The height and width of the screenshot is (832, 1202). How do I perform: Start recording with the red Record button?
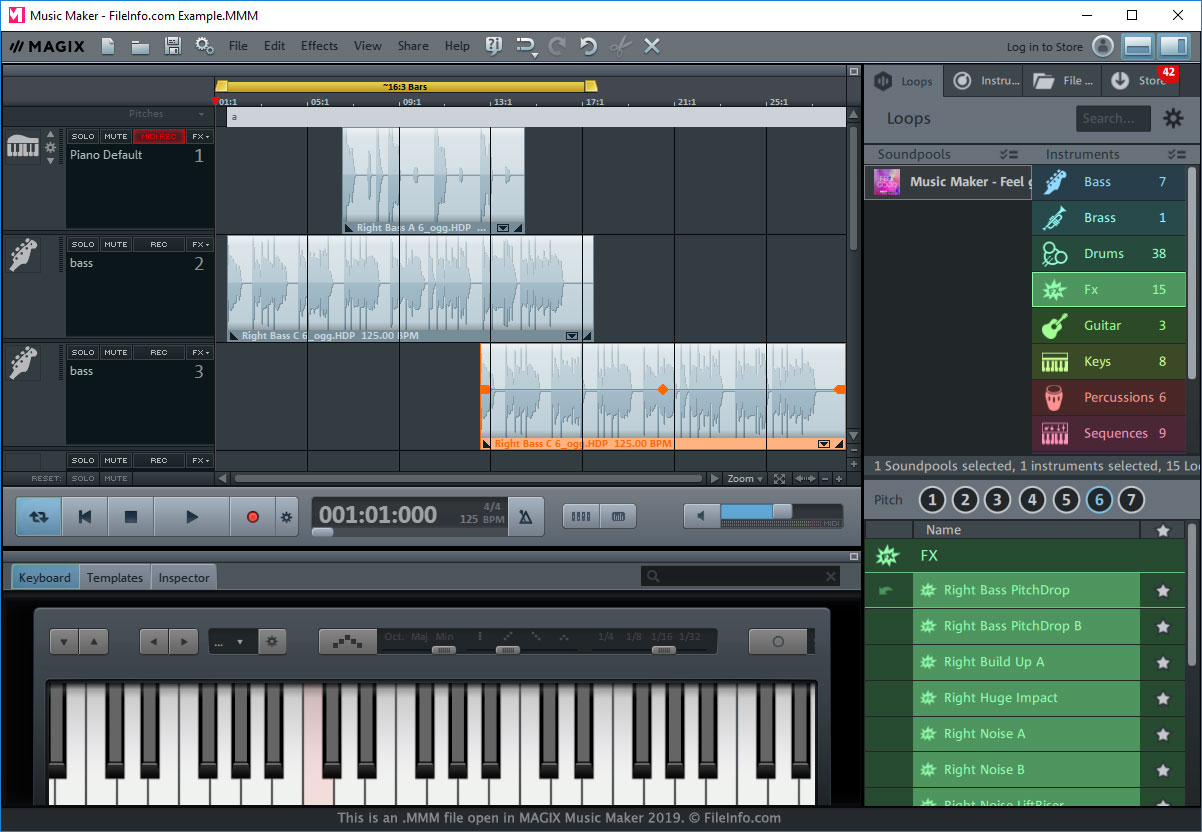click(253, 517)
